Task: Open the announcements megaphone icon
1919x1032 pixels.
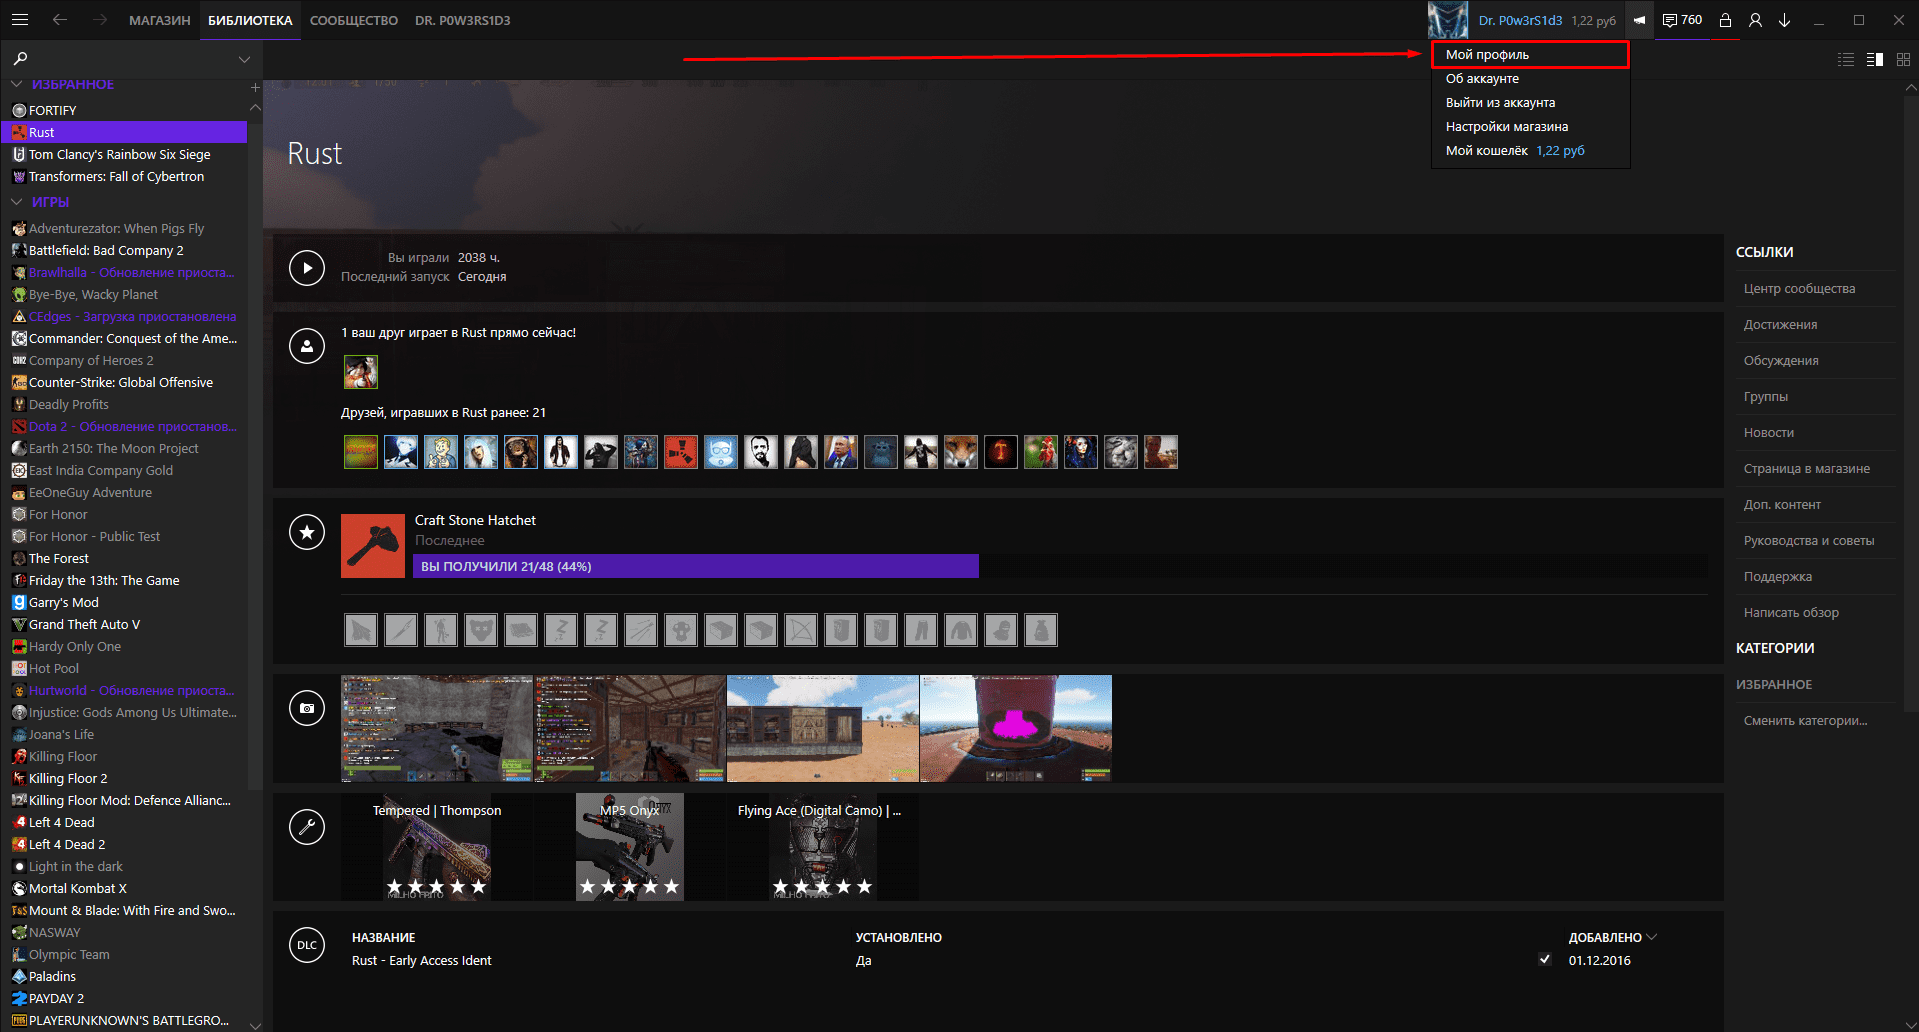Action: pyautogui.click(x=1639, y=20)
